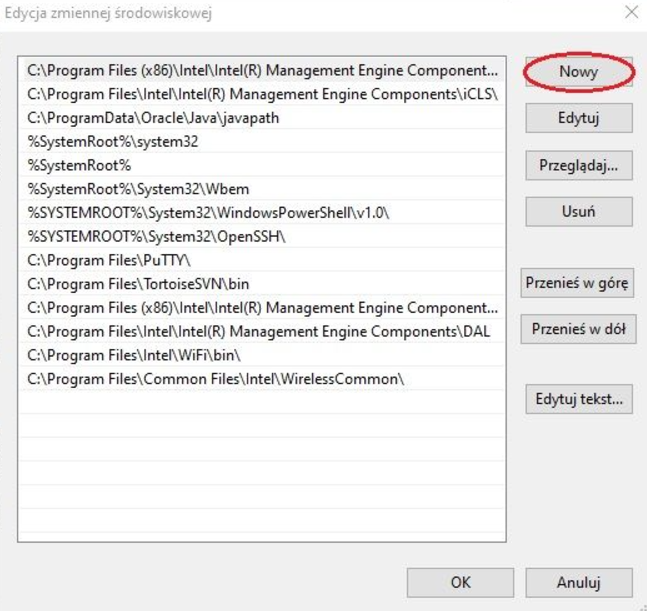Viewport: 647px width, 611px height.
Task: Select the Intel WirelessCommon path entry
Action: (x=215, y=379)
